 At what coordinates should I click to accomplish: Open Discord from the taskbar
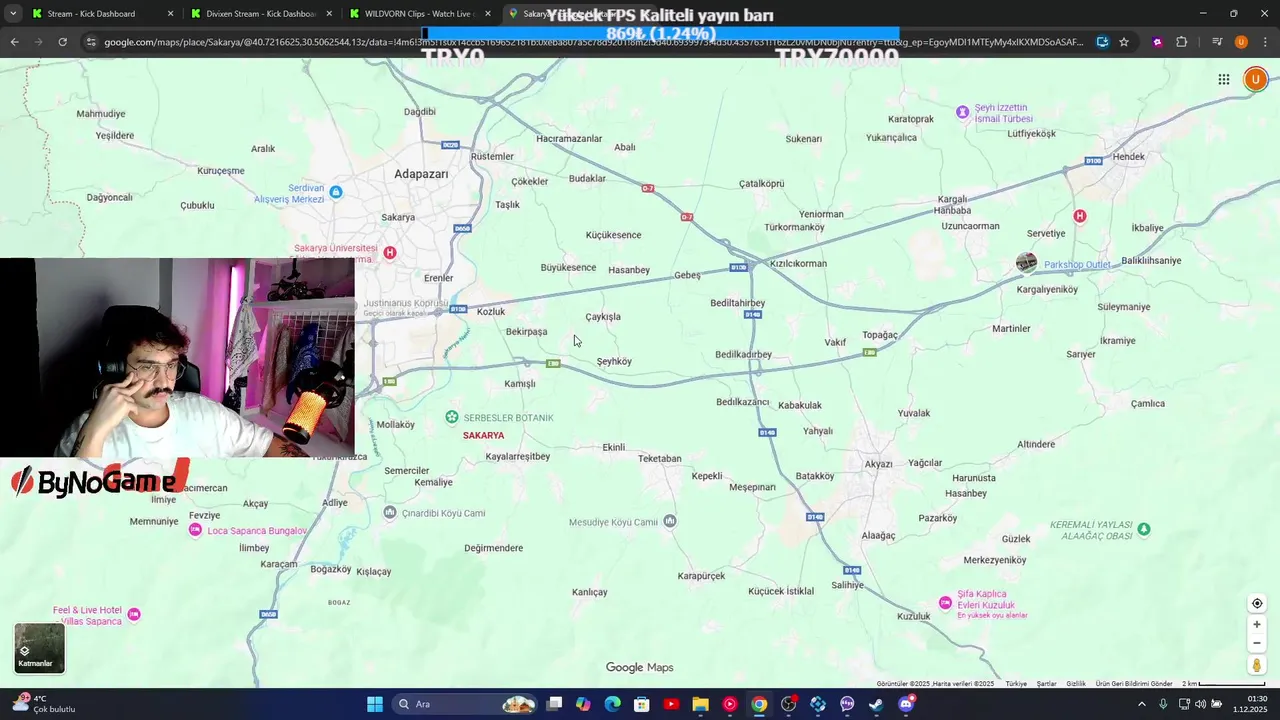tap(906, 704)
